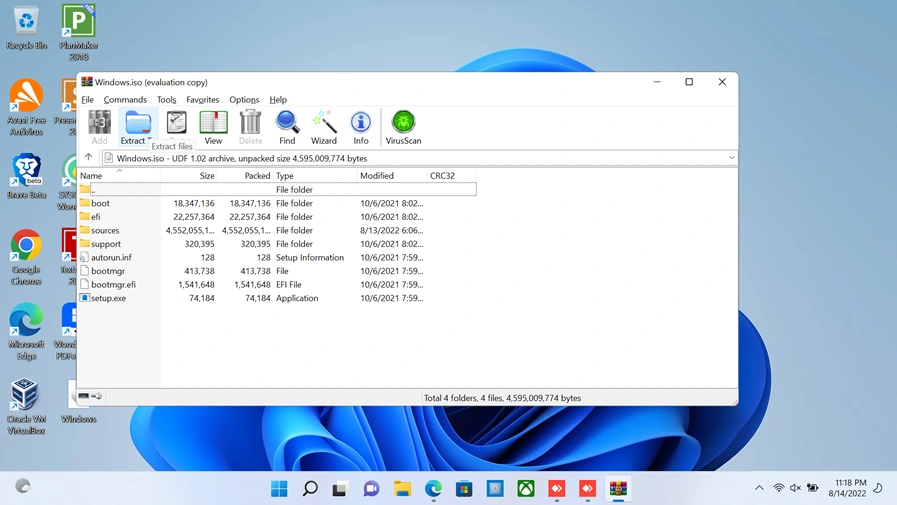Click the muted volume tray icon
This screenshot has height=505, width=897.
[795, 488]
